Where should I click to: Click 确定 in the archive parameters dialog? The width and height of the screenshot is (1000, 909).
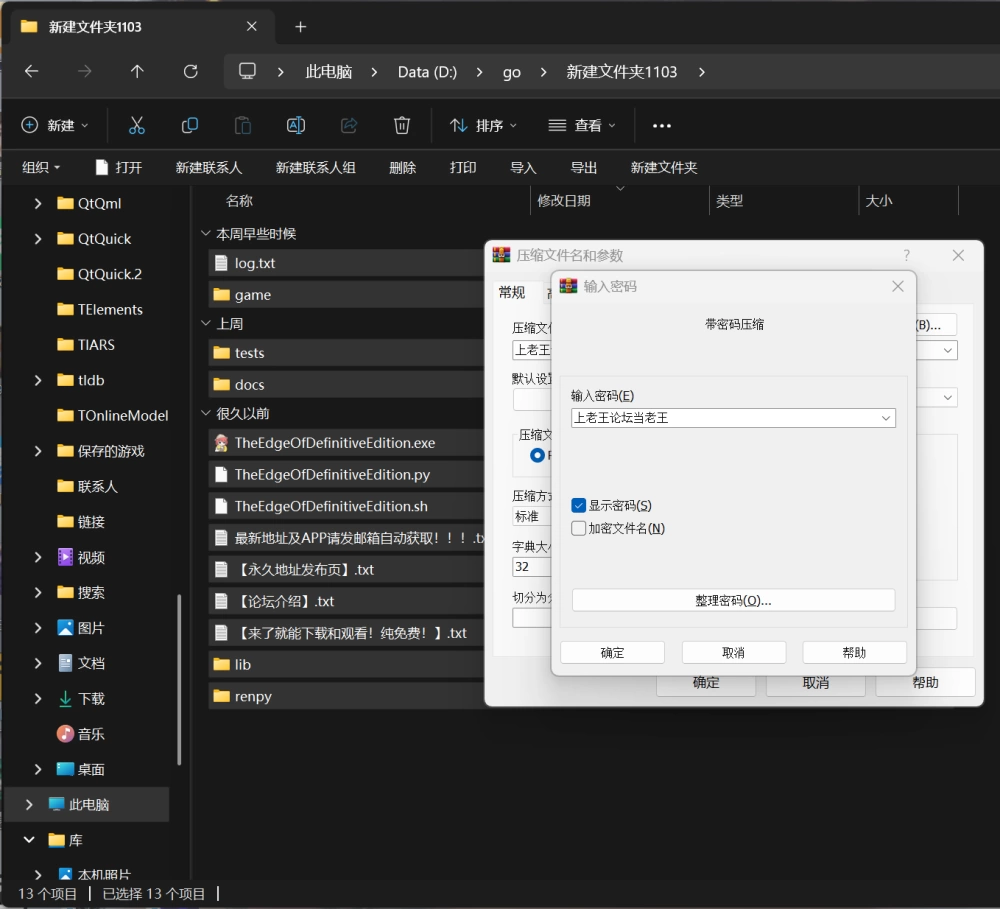(x=706, y=683)
